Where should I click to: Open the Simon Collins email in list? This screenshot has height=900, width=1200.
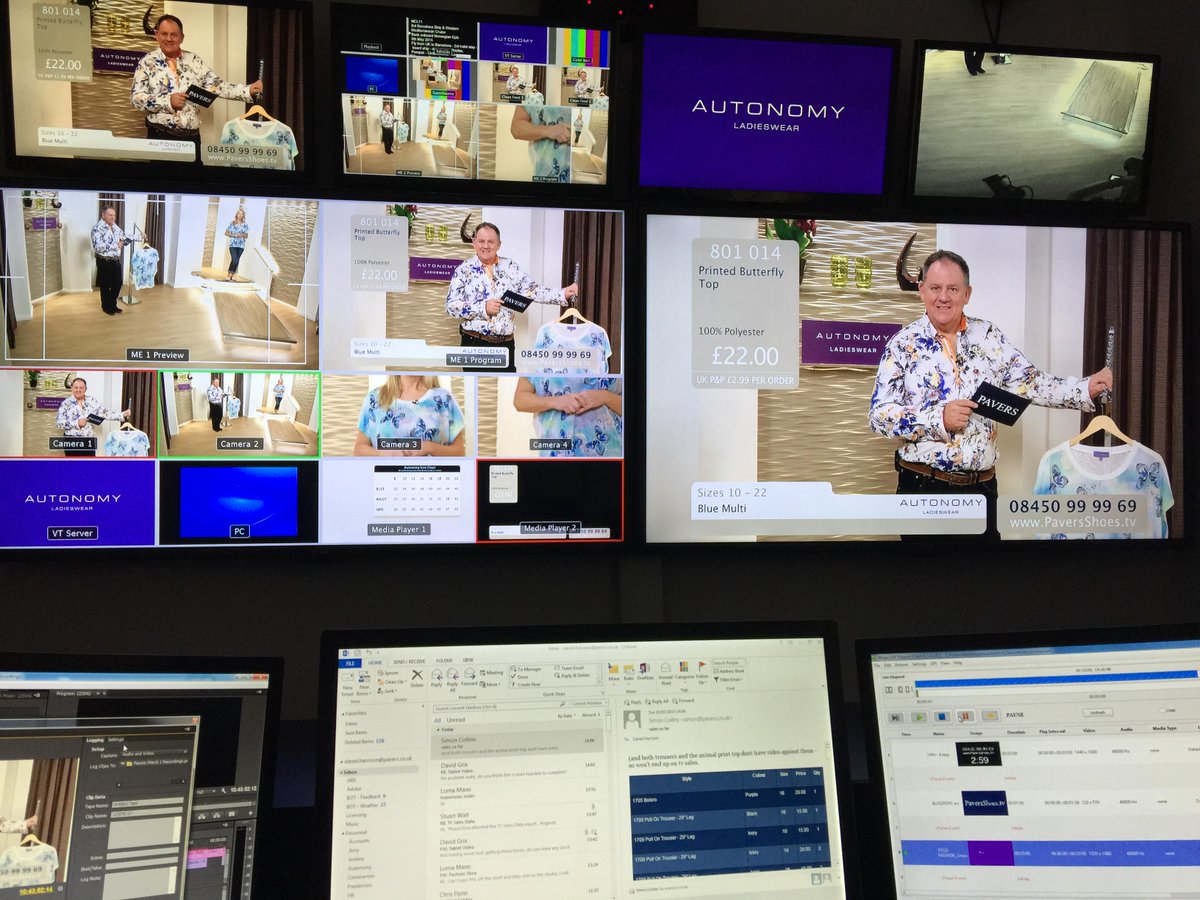pyautogui.click(x=518, y=745)
